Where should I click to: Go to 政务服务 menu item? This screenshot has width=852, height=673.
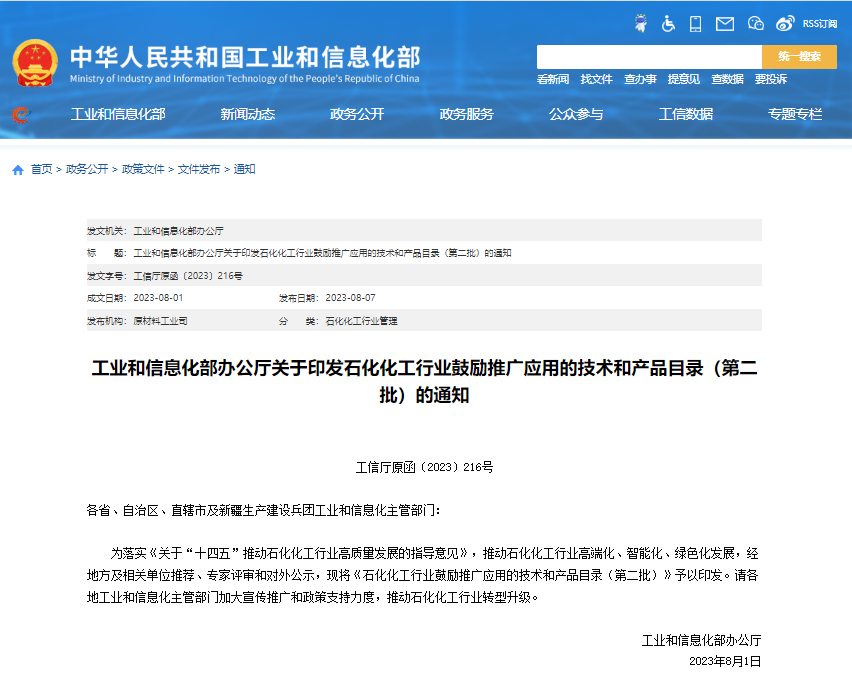tap(466, 114)
